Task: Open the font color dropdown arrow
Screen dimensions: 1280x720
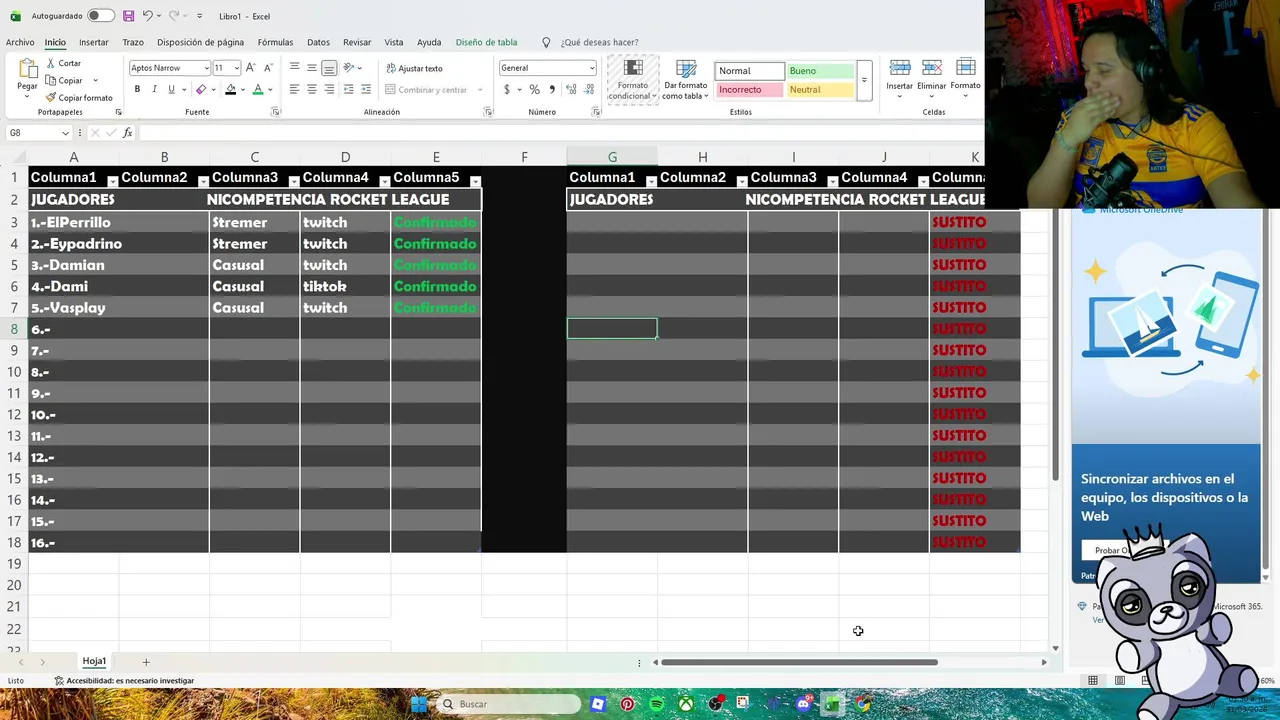Action: [269, 89]
